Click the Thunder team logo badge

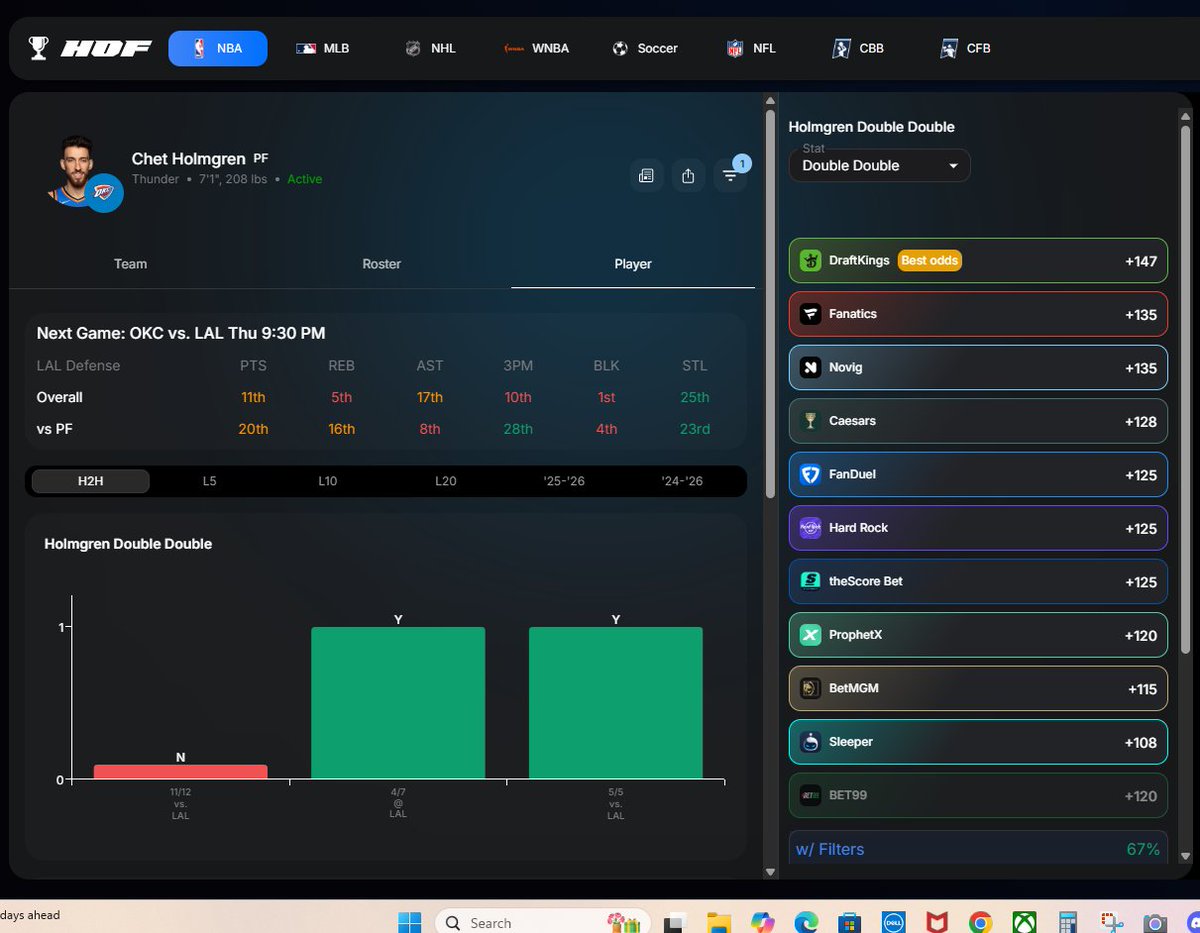104,192
